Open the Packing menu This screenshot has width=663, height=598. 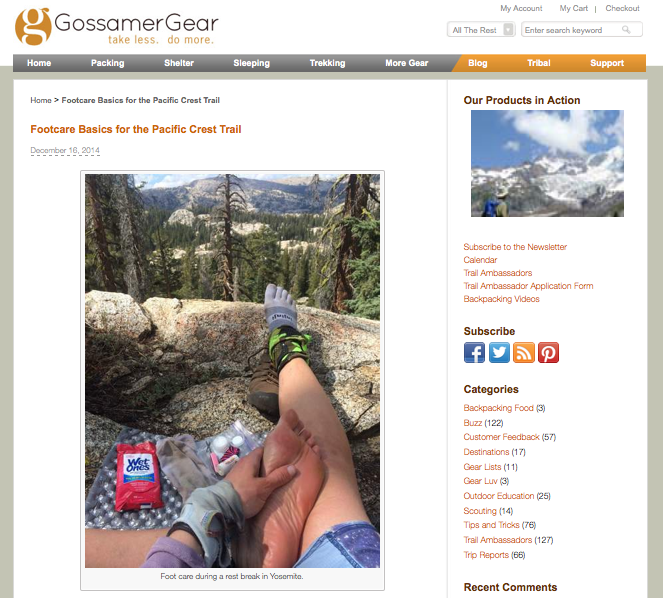coord(107,63)
